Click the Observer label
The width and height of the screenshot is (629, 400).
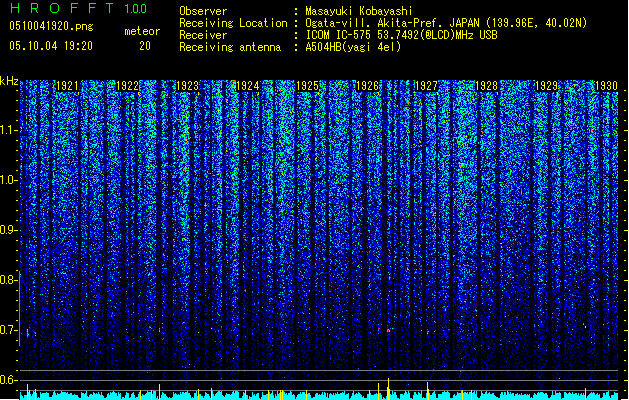(x=203, y=11)
